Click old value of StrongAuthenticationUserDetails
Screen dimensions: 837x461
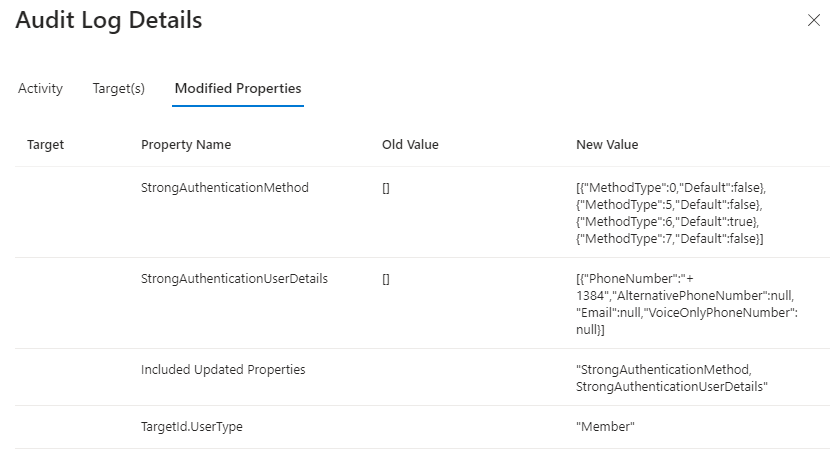click(386, 279)
